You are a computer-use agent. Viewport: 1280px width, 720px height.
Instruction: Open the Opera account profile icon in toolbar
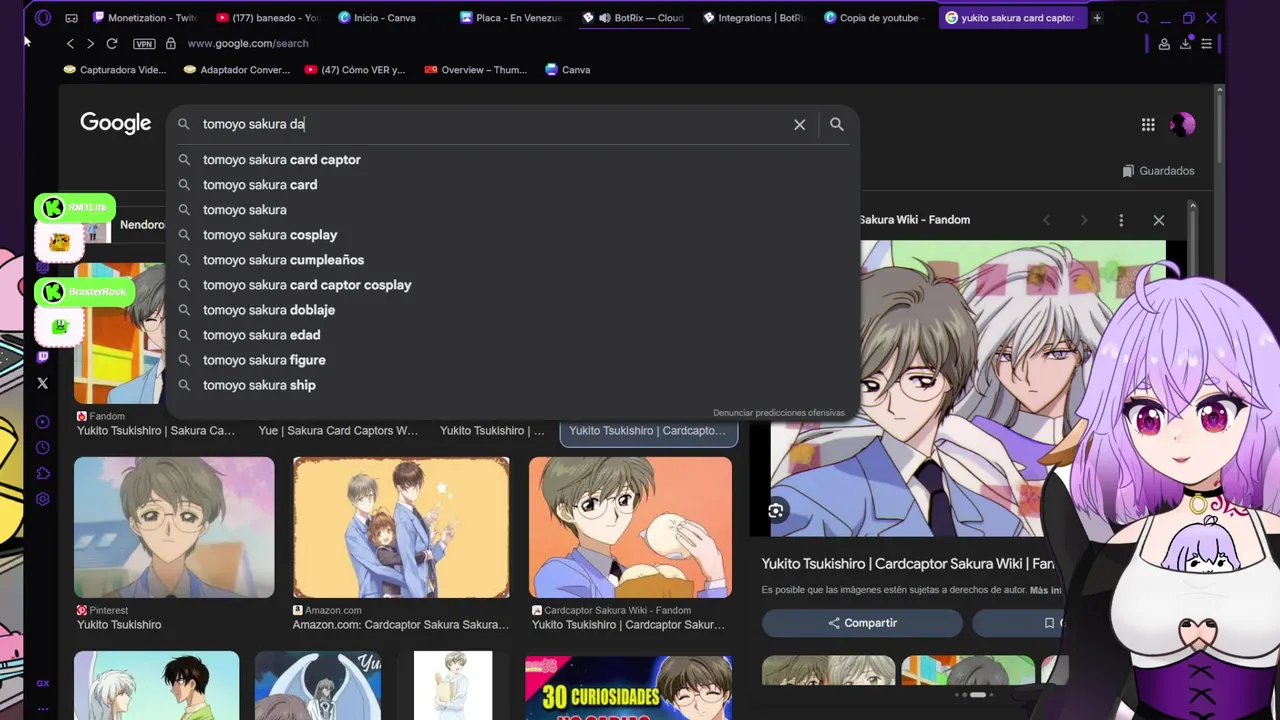1164,44
